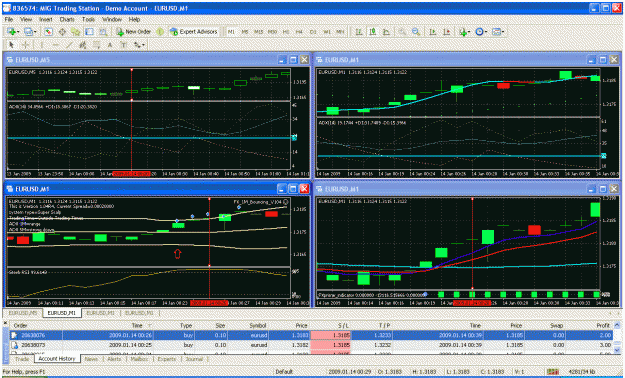Screen dimensions: 625x378
Task: Open the Alerts terminal tab
Action: [x=114, y=359]
